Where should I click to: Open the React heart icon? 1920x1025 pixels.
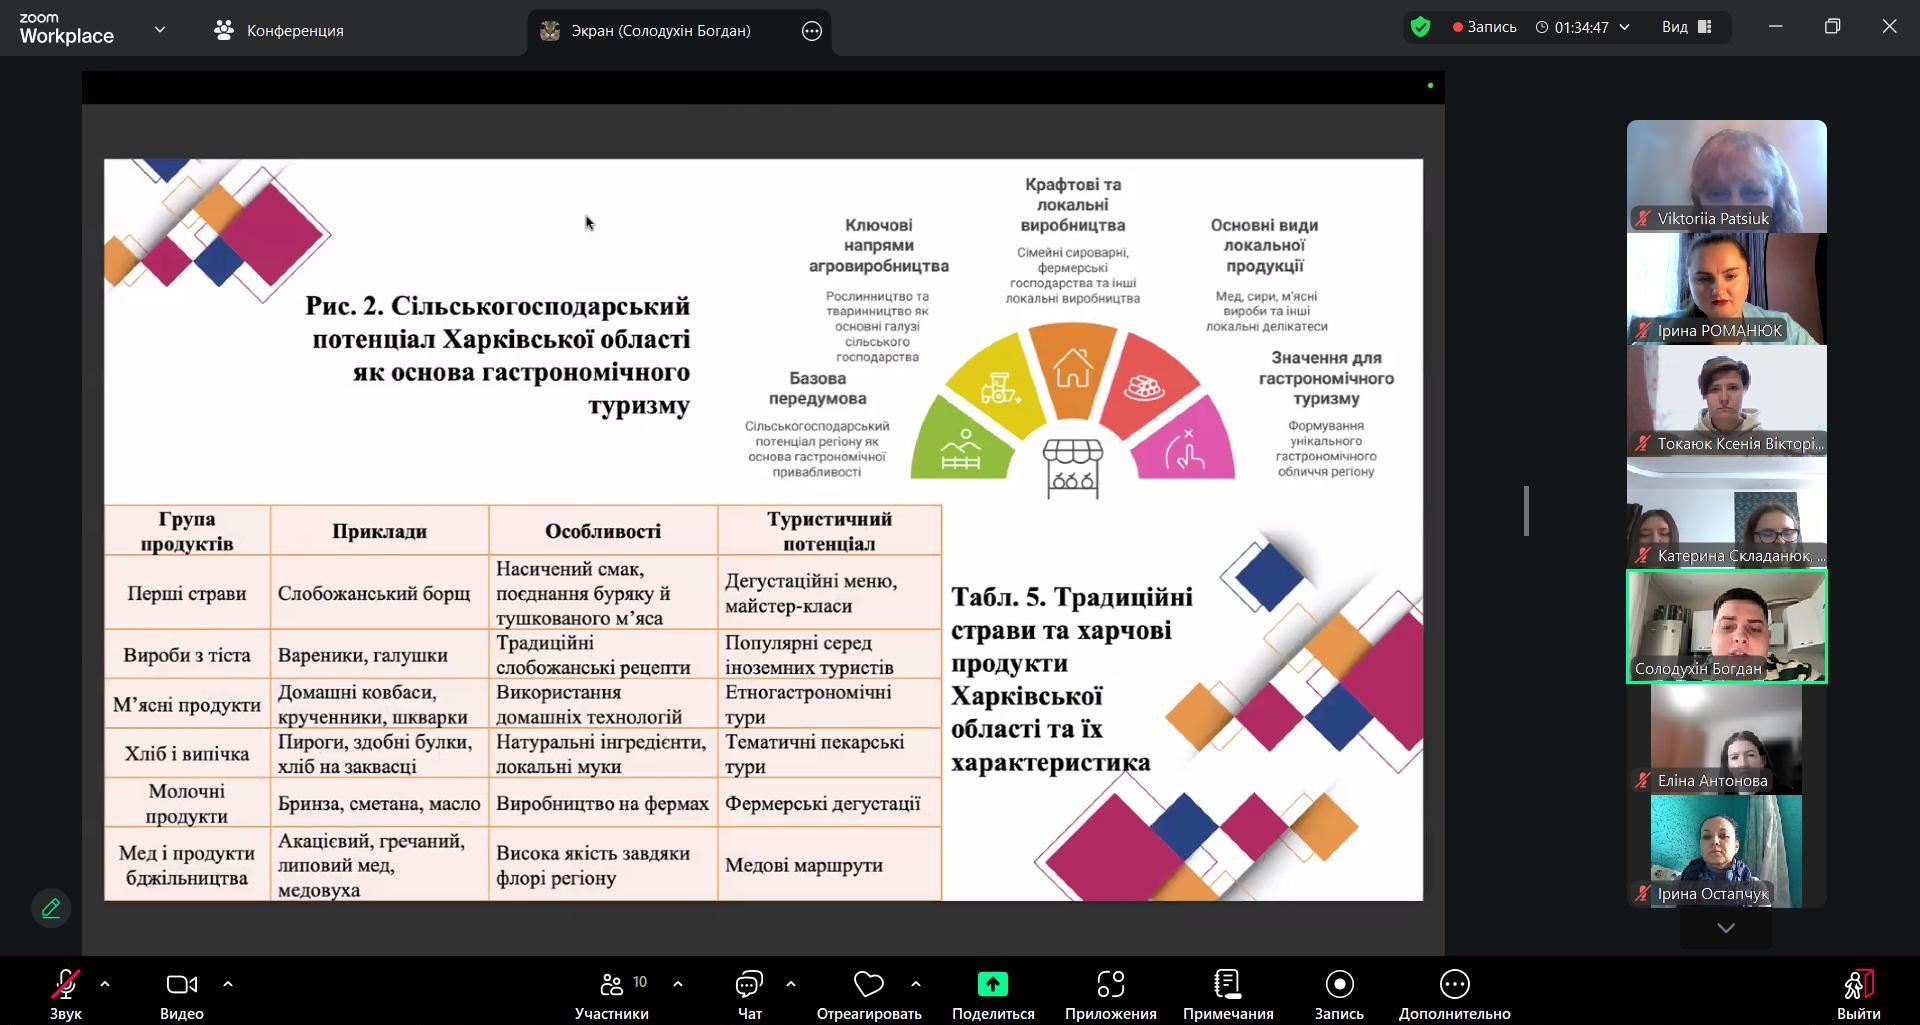click(x=868, y=985)
